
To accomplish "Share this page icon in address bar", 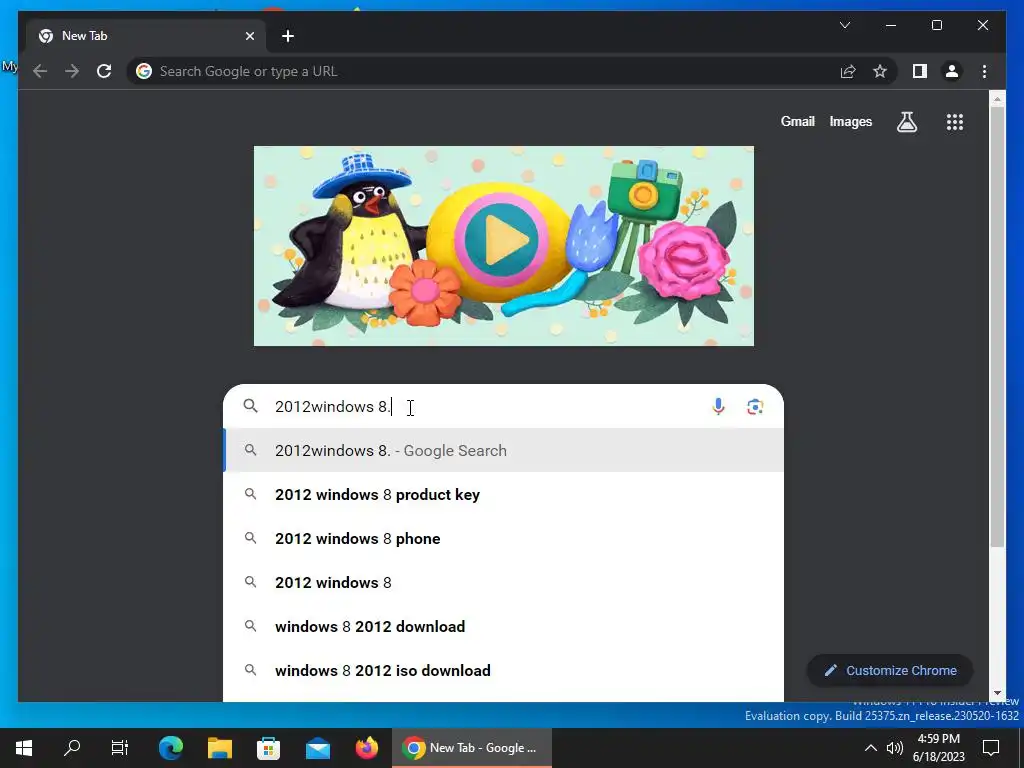I will [x=848, y=71].
